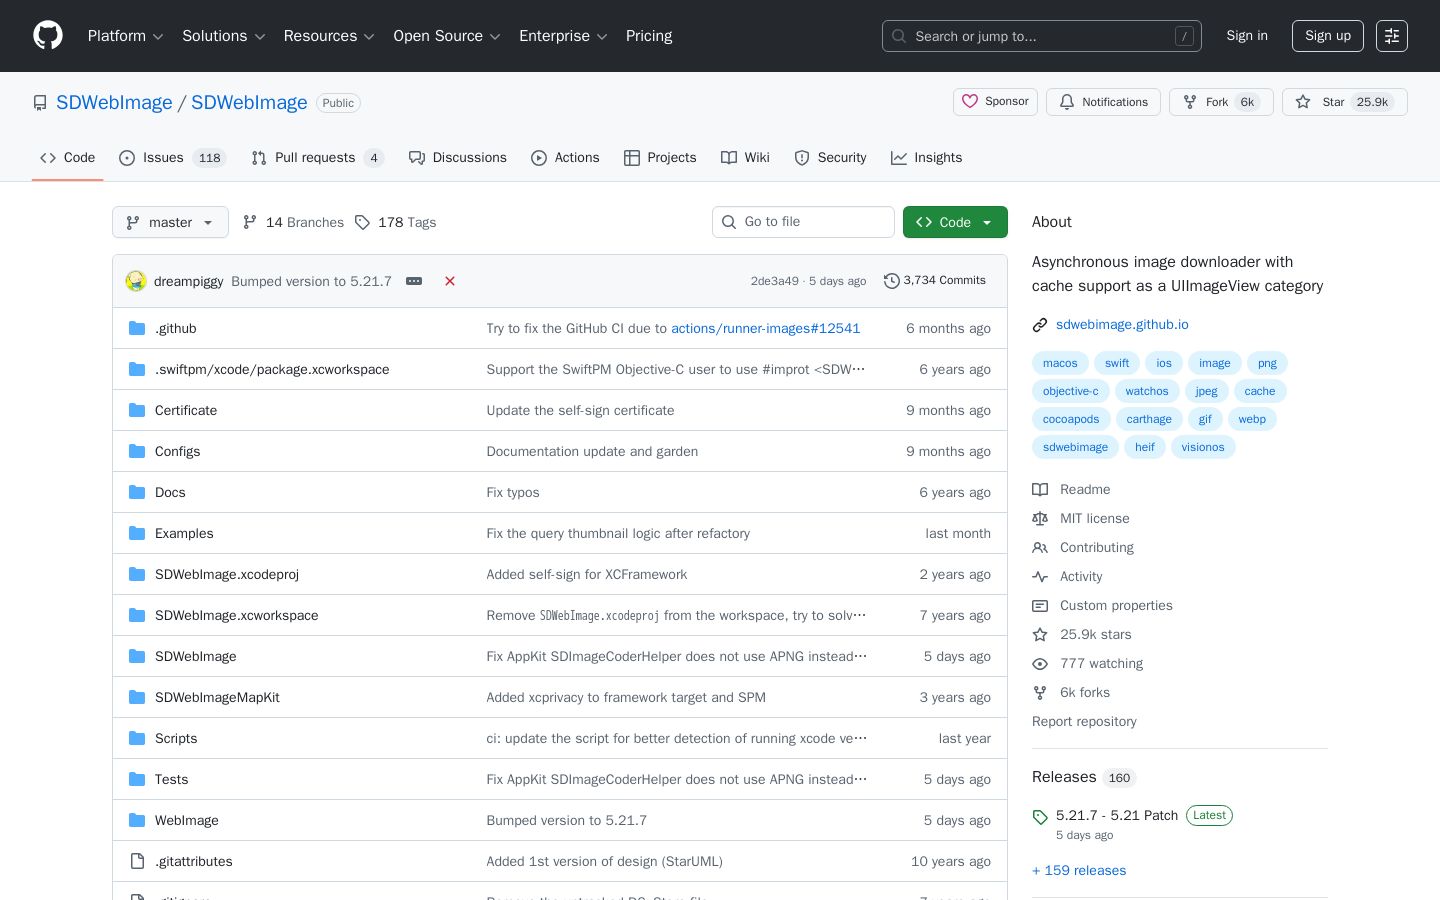This screenshot has height=900, width=1440.
Task: Click the Certificate folder icon
Action: tap(137, 410)
